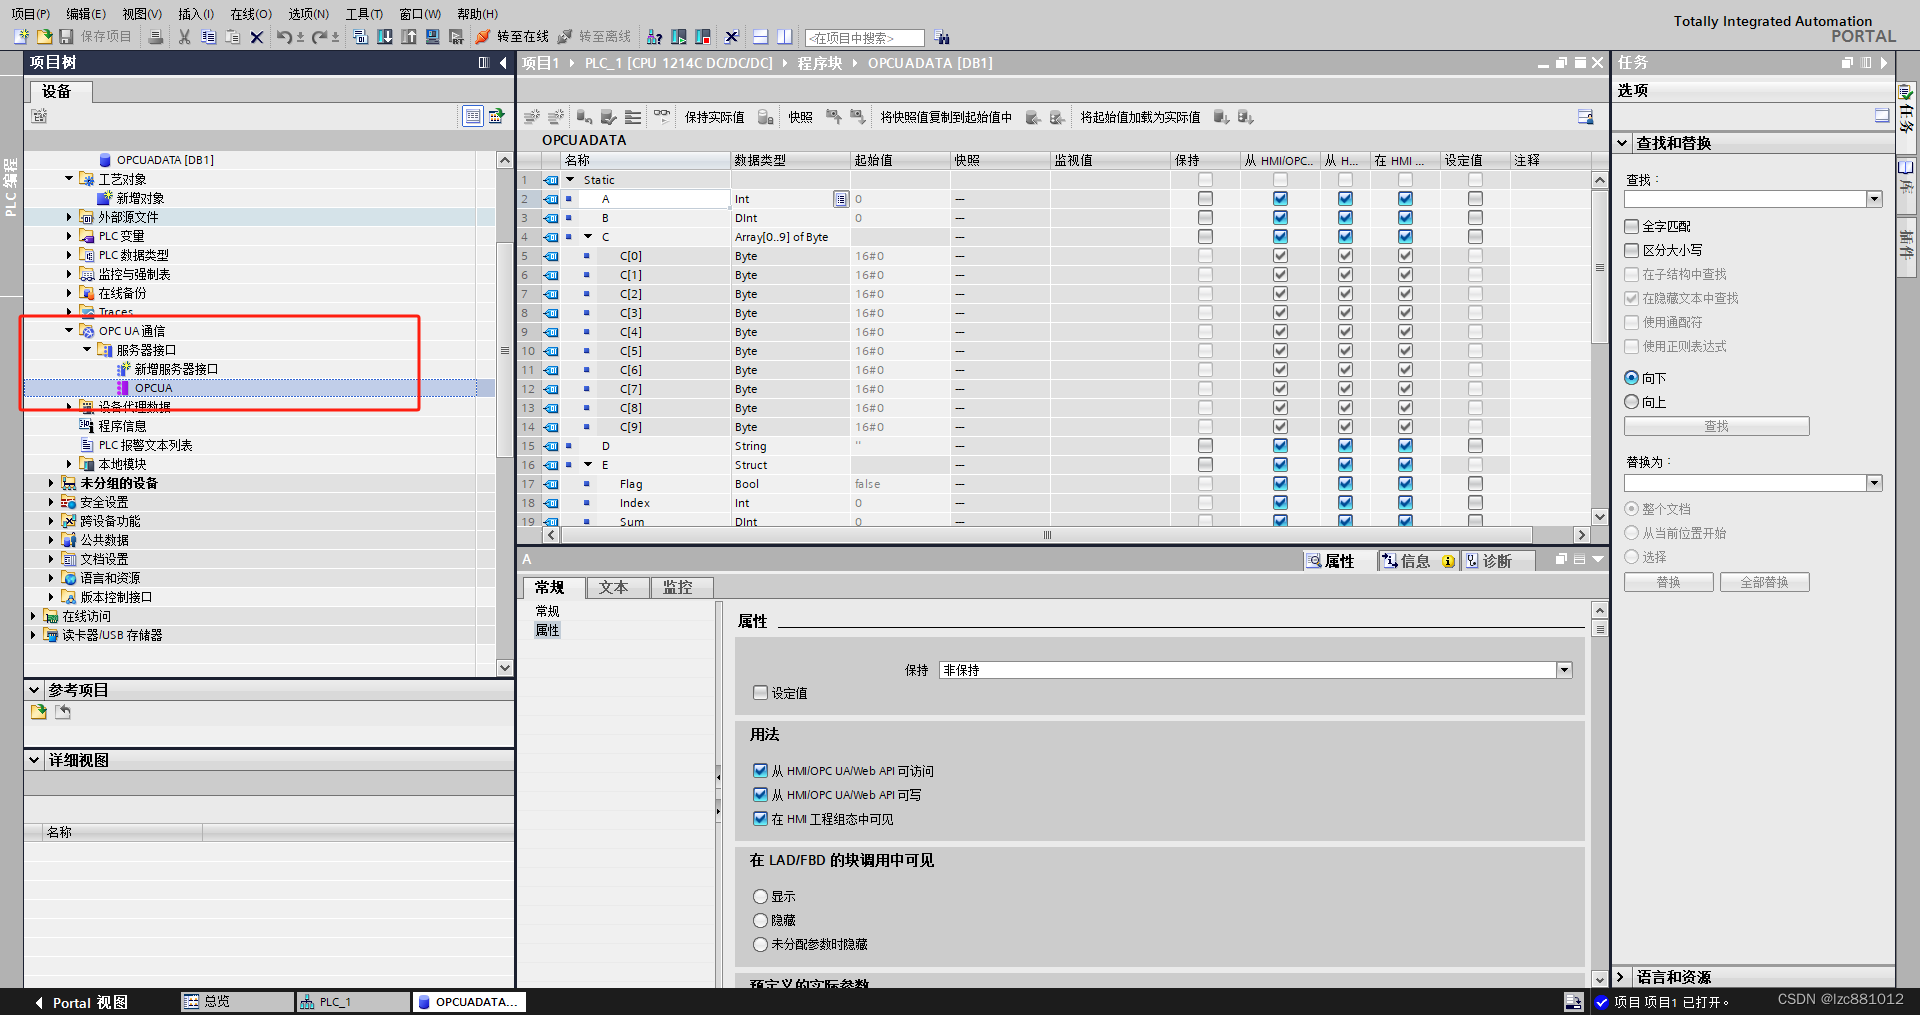1920x1015 pixels.
Task: Click the Stop CPU icon
Action: tap(703, 37)
